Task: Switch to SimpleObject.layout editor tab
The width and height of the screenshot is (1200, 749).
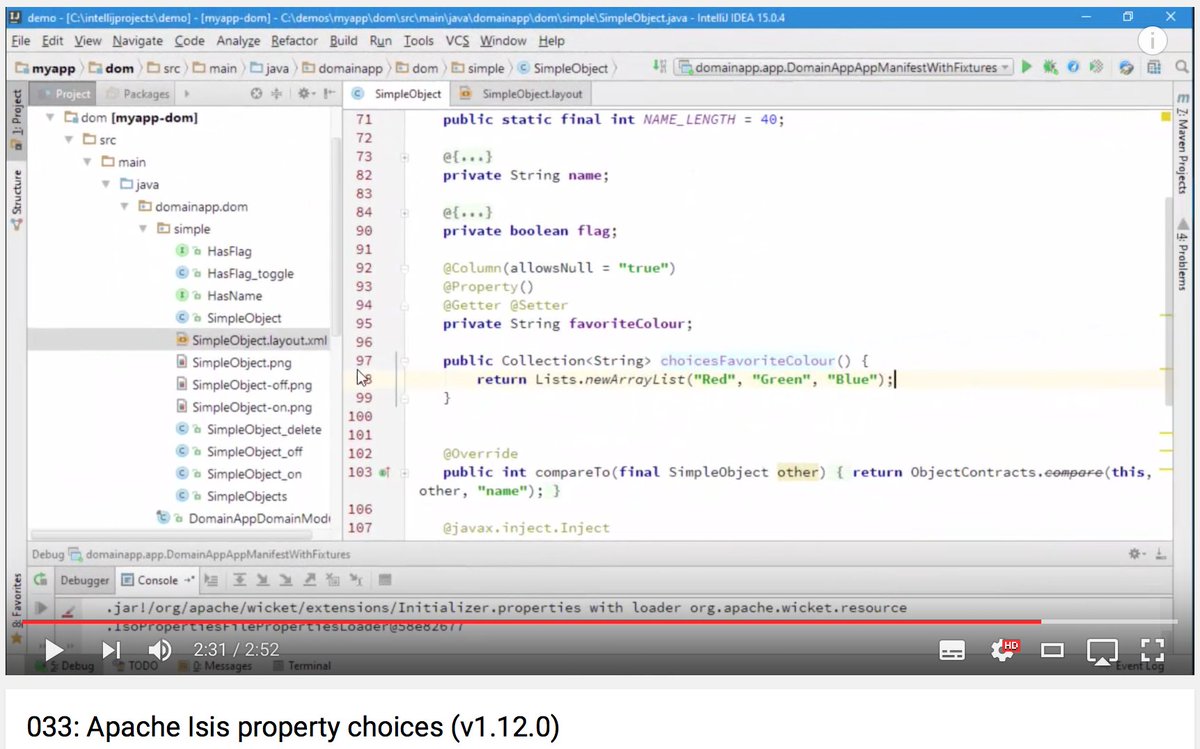Action: click(522, 94)
